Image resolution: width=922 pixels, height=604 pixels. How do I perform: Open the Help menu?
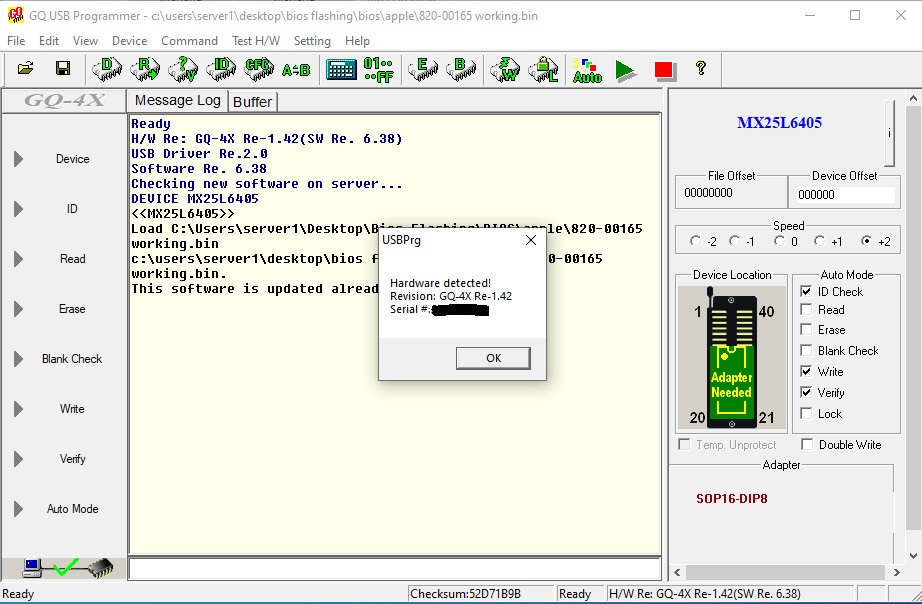tap(358, 41)
